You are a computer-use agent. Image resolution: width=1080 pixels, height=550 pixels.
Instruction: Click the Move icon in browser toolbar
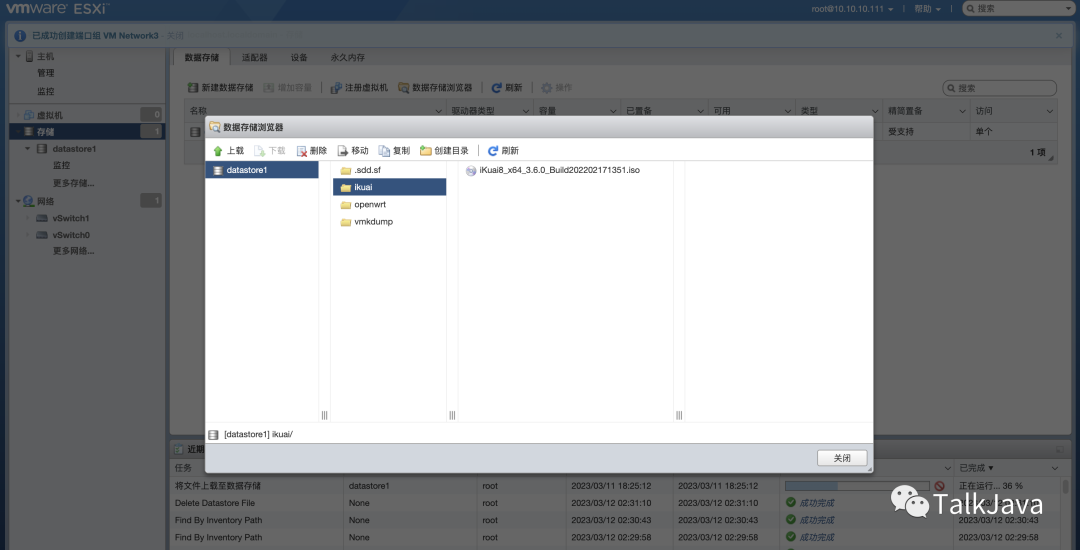[343, 150]
